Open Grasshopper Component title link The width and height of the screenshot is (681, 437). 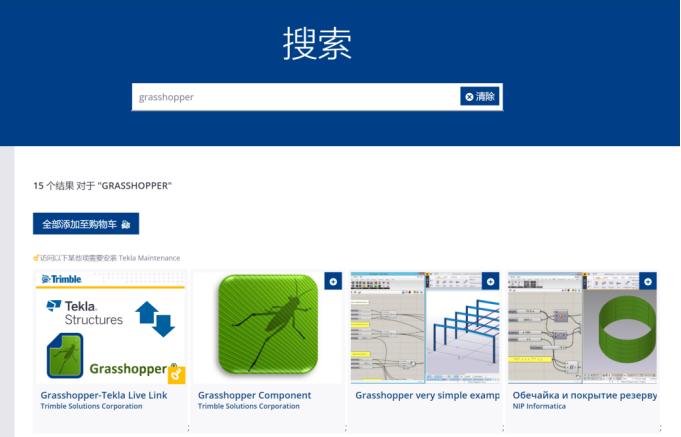coord(255,395)
